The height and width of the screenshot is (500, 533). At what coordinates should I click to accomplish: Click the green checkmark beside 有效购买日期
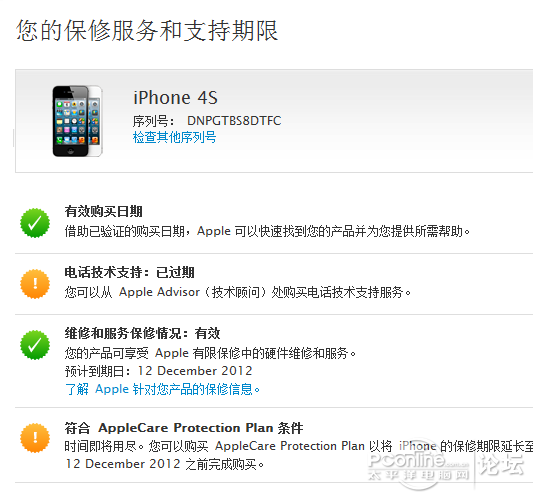[35, 223]
